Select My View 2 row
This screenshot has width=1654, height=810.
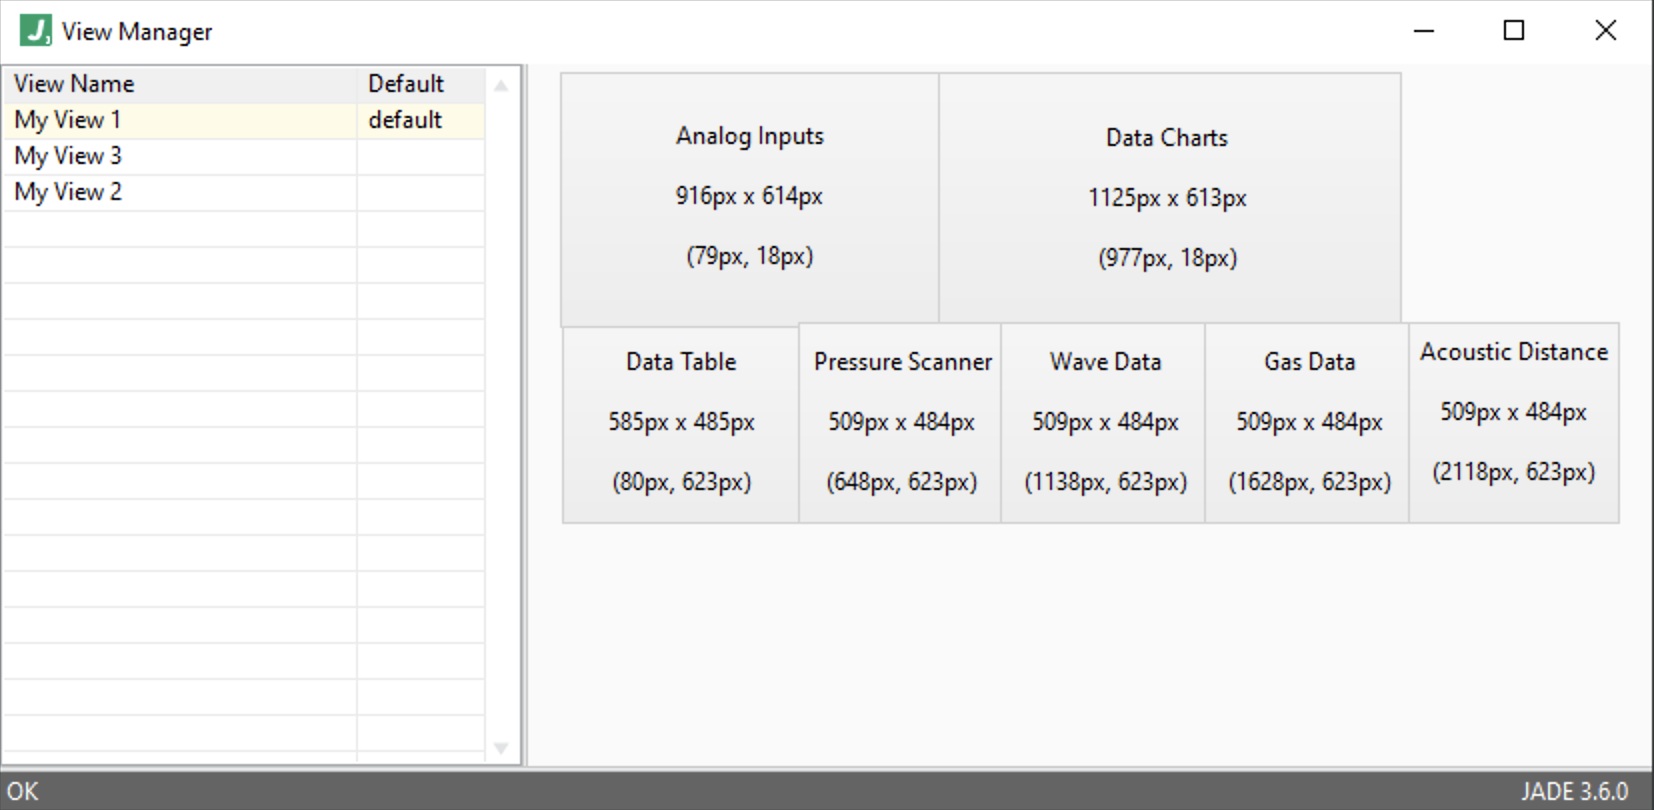point(244,192)
